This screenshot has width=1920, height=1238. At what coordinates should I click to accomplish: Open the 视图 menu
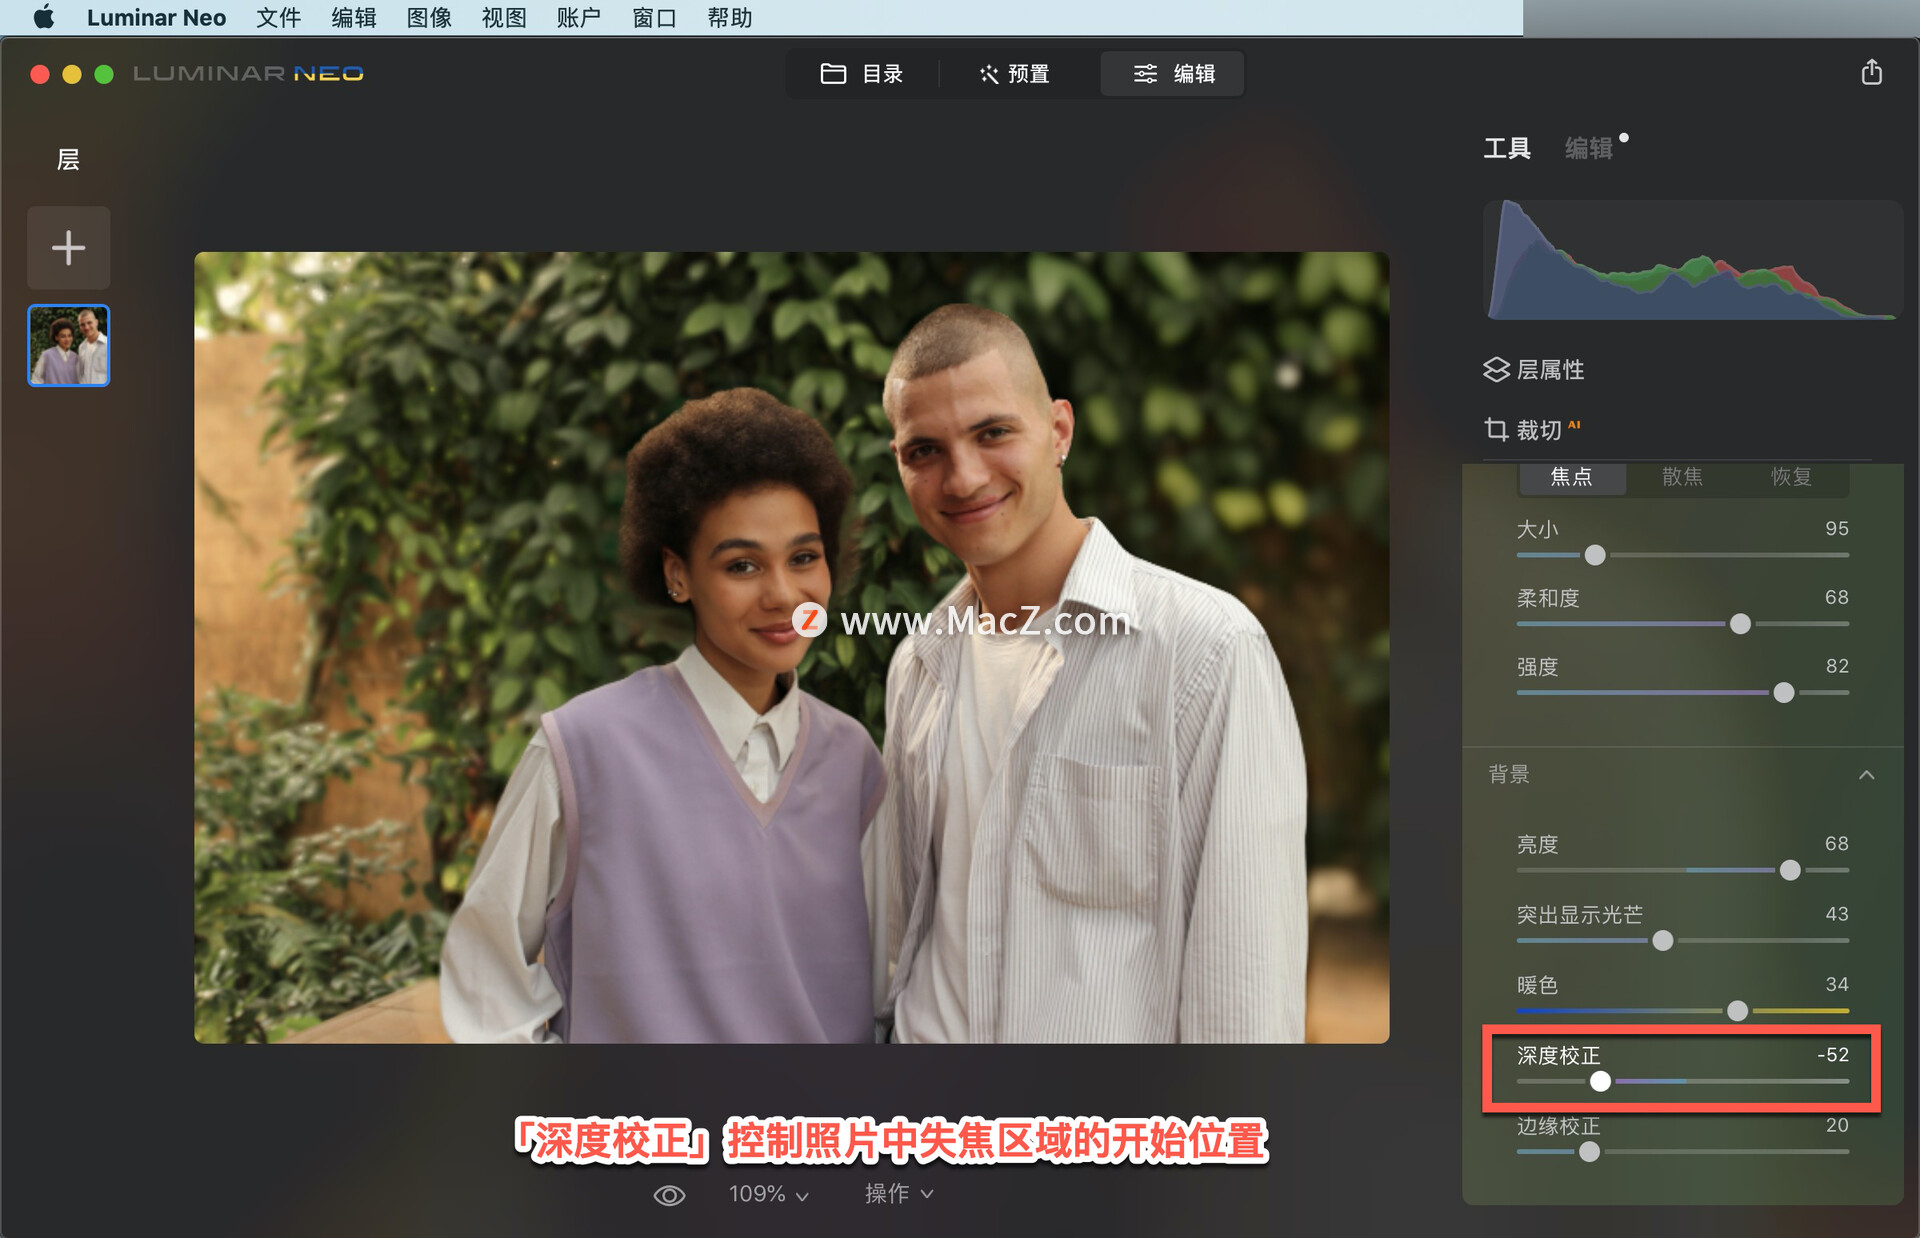pyautogui.click(x=504, y=17)
